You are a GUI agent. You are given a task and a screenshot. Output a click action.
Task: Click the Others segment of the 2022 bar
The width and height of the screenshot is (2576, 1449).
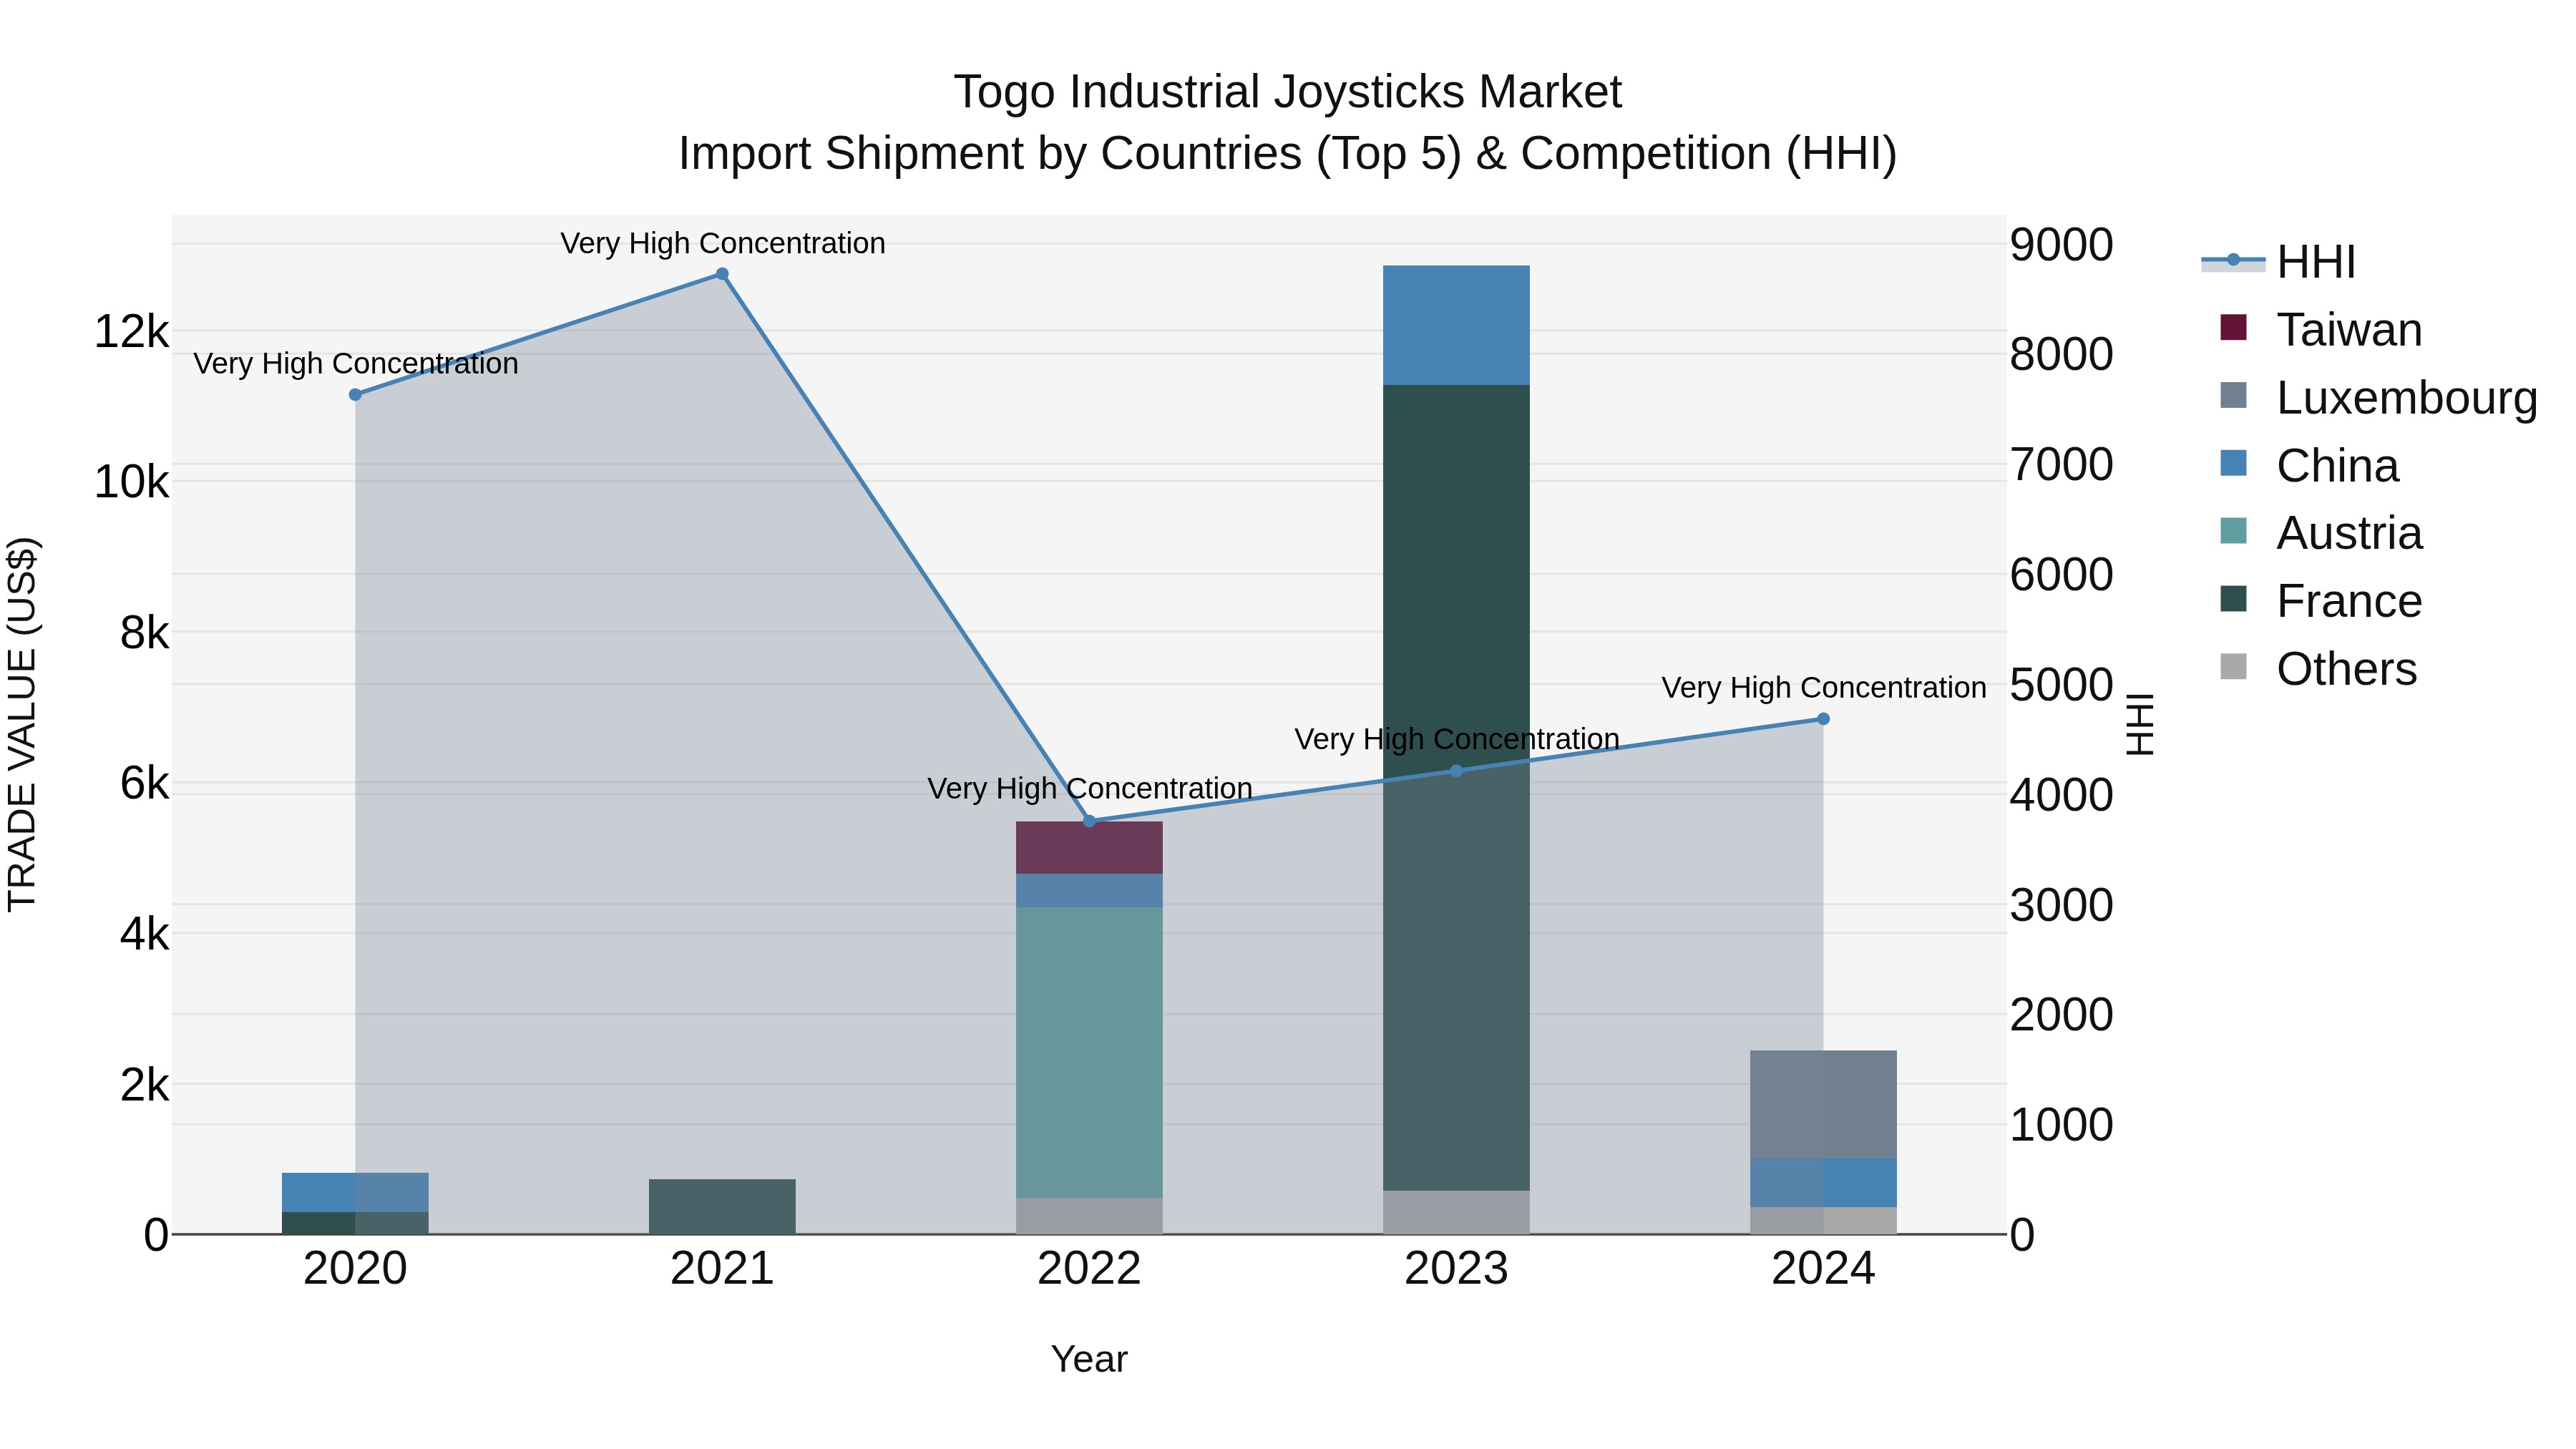pyautogui.click(x=1090, y=1216)
